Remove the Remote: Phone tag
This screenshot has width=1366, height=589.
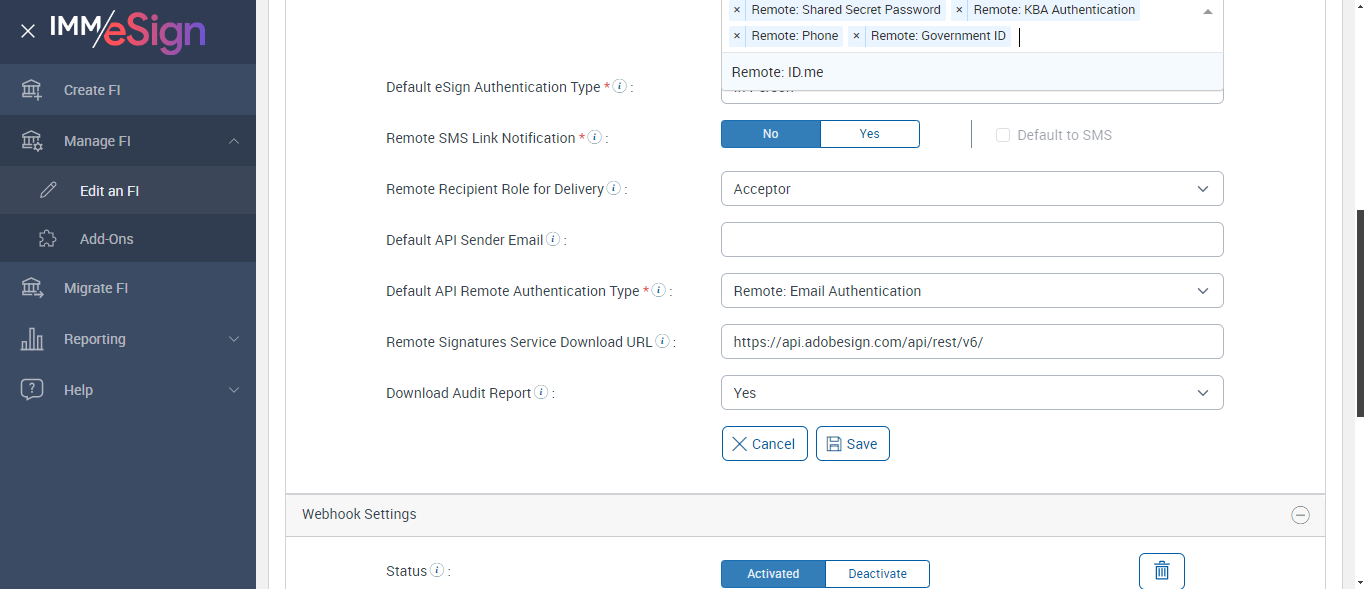coord(737,36)
